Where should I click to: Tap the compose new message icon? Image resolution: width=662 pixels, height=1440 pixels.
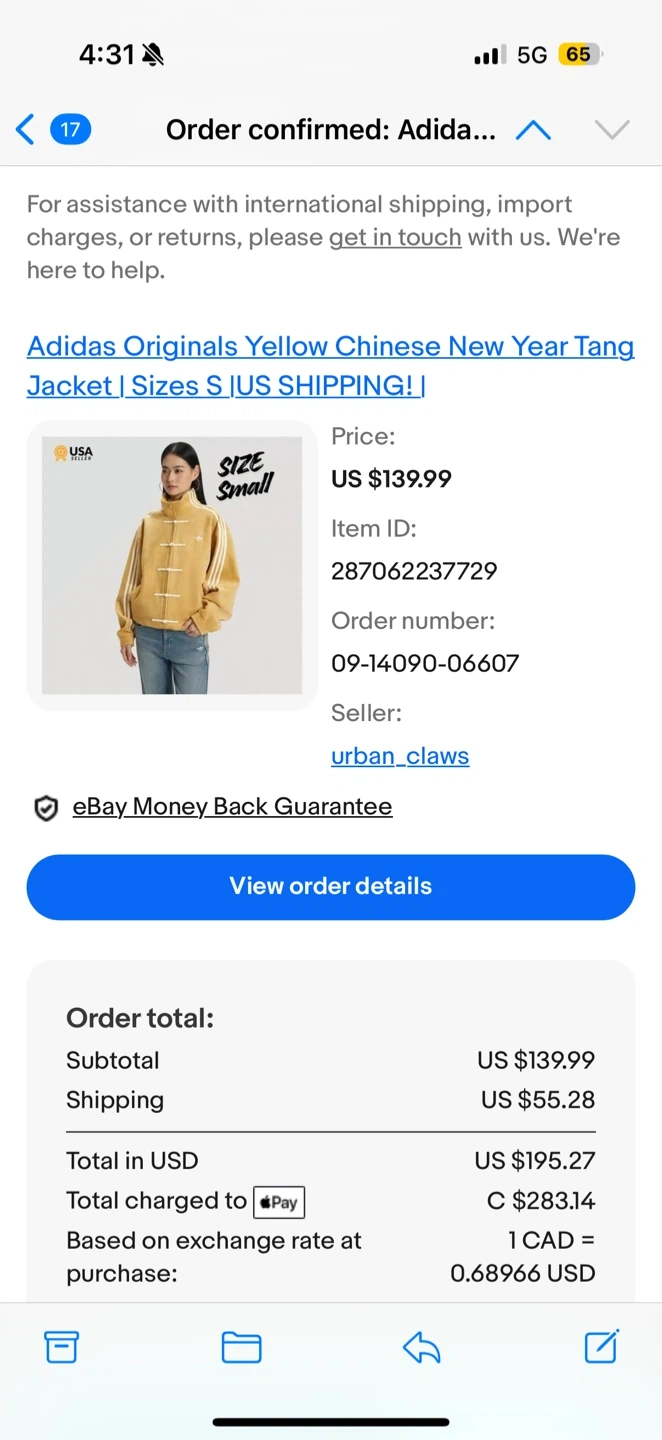pos(601,1346)
